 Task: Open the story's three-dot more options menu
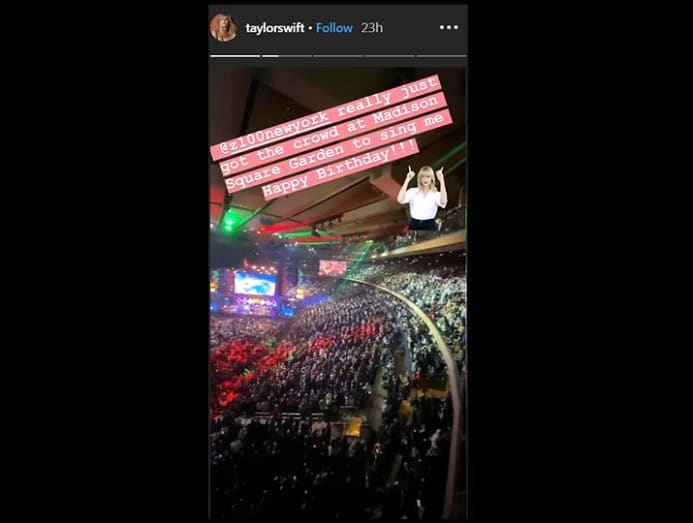tap(449, 27)
